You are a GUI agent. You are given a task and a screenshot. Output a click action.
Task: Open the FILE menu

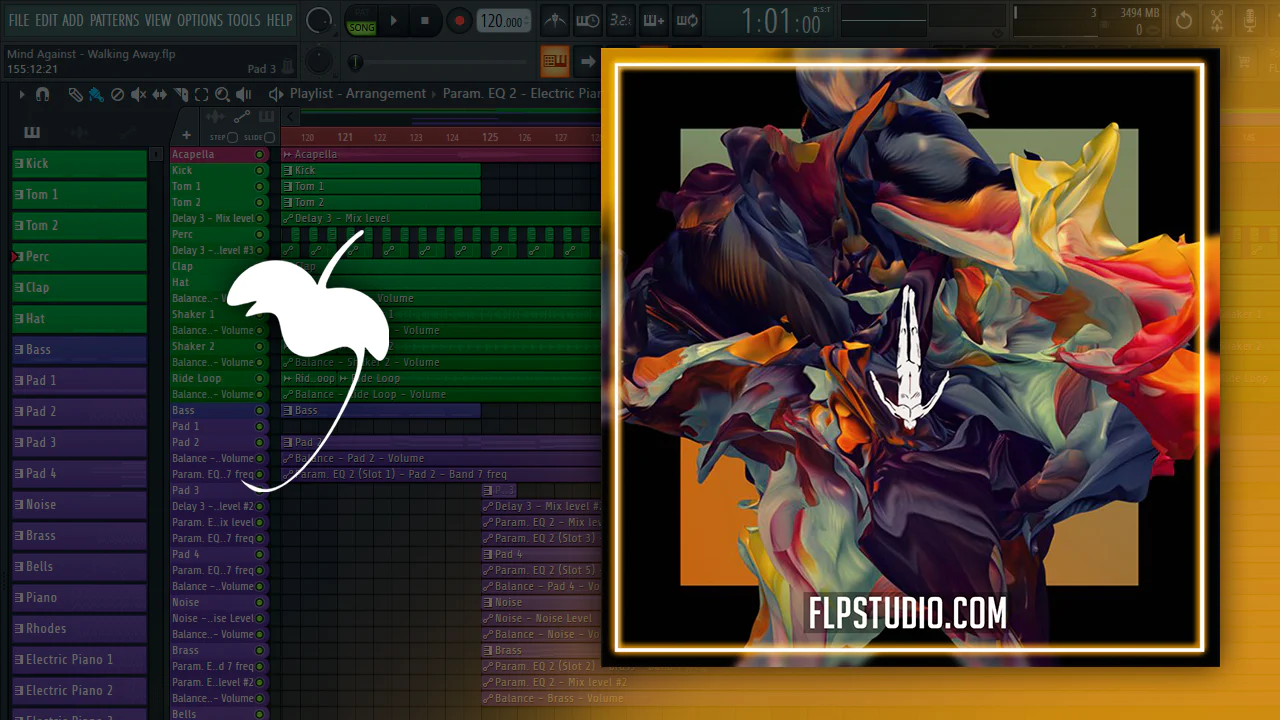[19, 20]
